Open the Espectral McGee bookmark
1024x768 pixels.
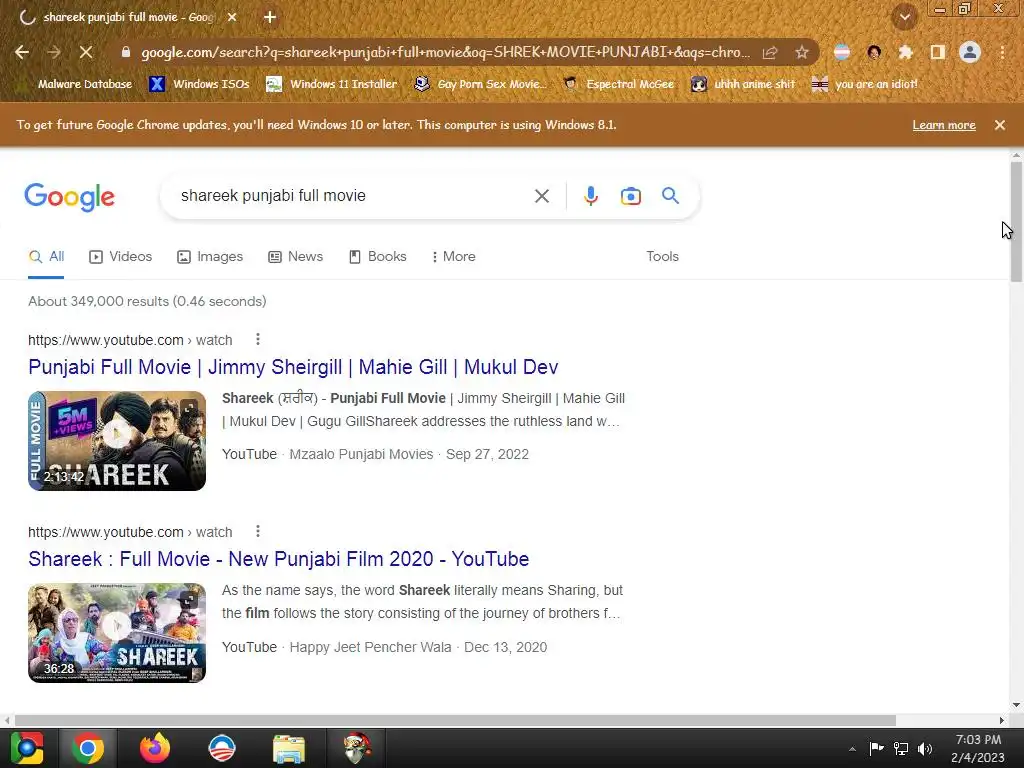point(618,84)
